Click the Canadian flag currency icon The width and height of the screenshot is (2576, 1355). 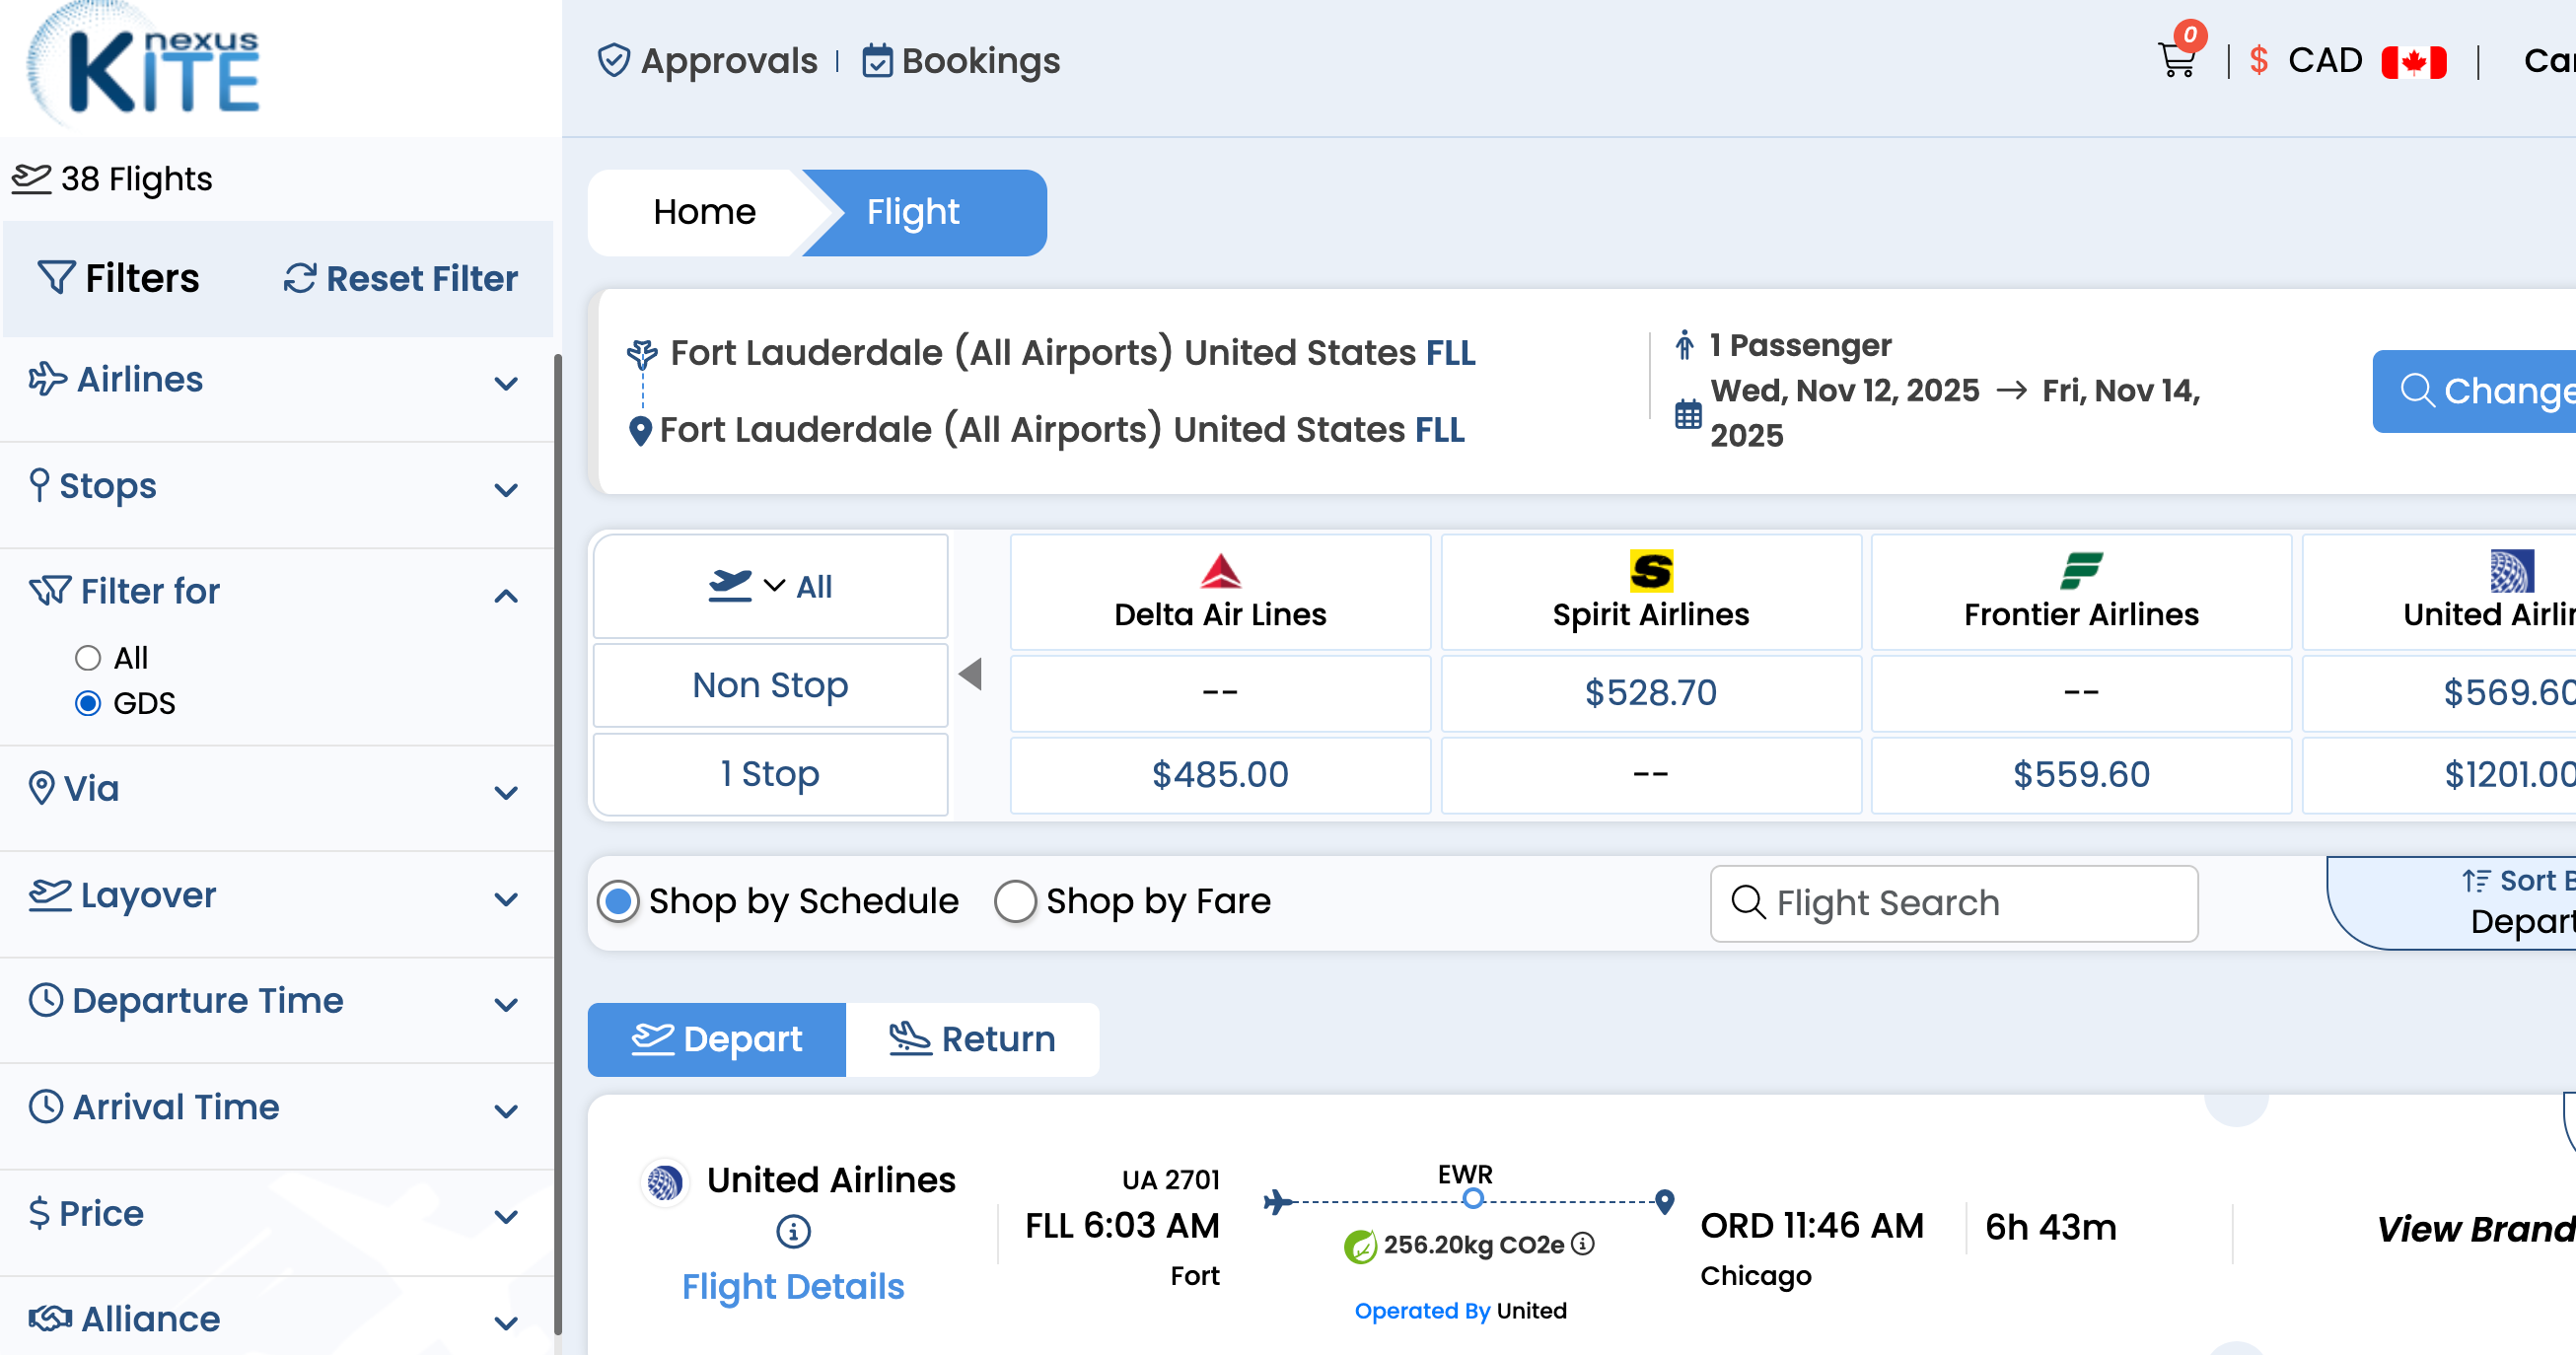[x=2412, y=62]
